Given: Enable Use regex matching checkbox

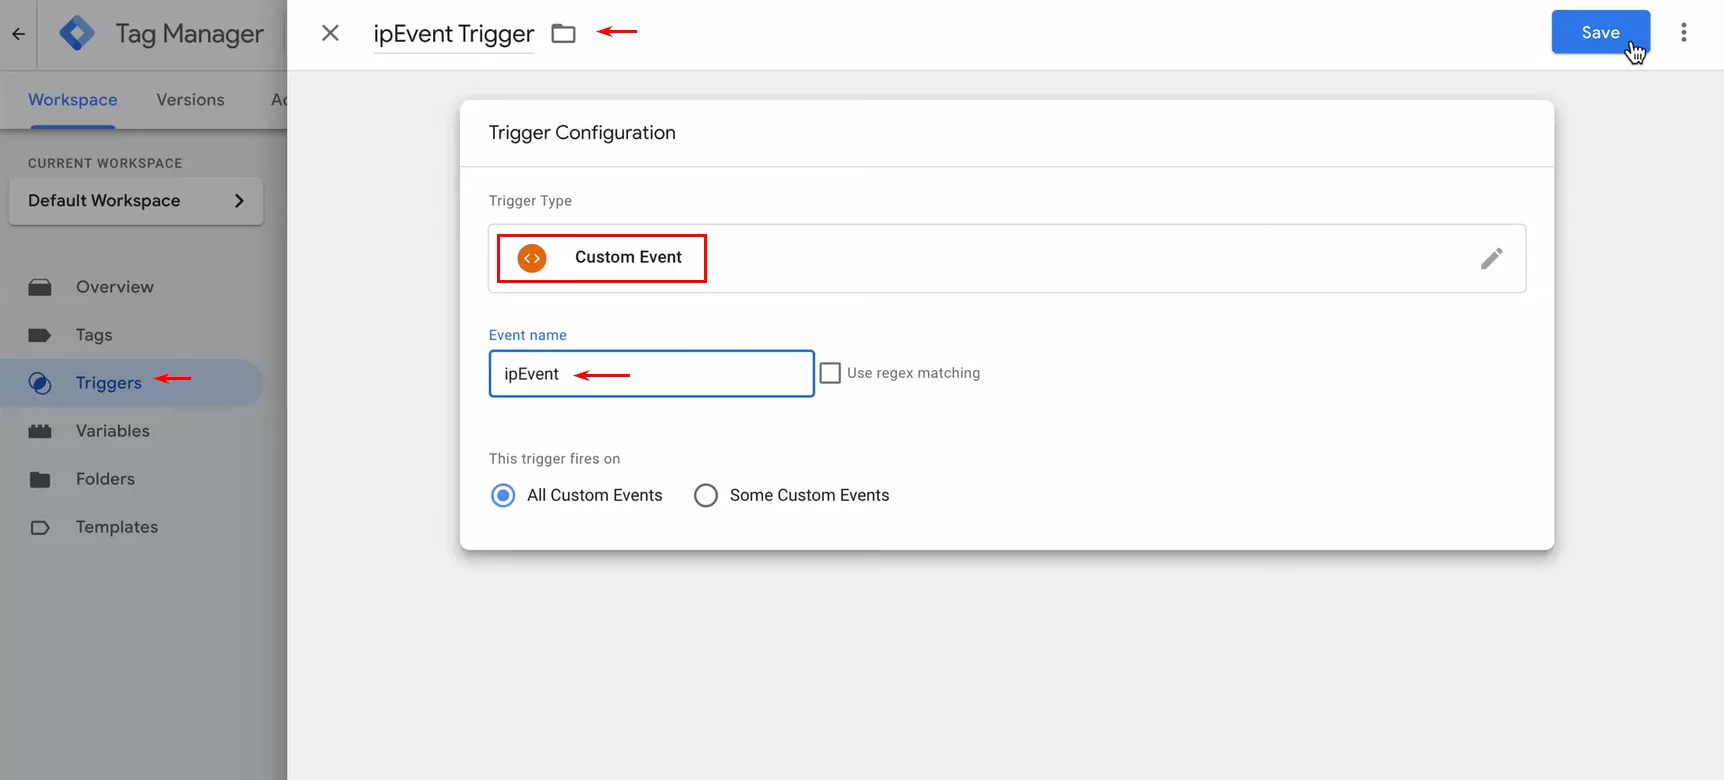Looking at the screenshot, I should tap(830, 373).
